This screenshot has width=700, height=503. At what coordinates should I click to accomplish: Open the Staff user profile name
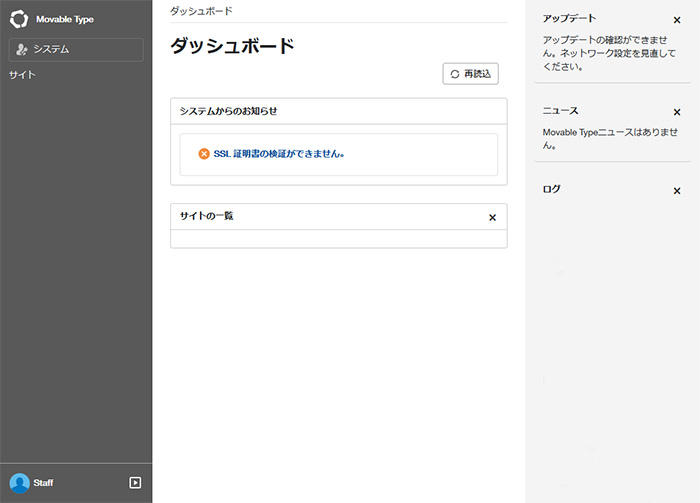(x=43, y=483)
